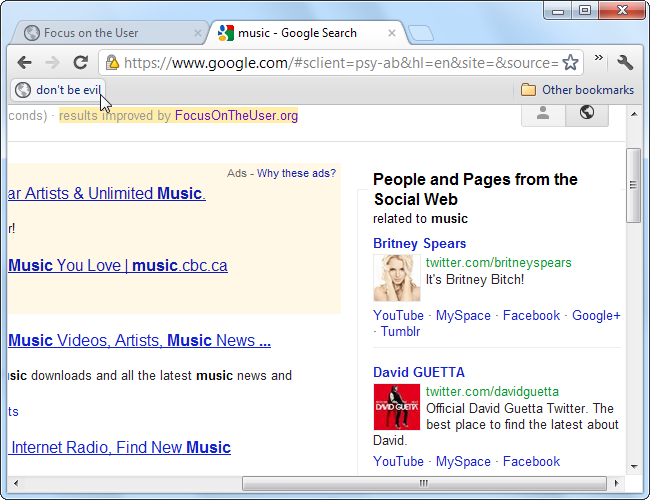Close the Focus on the User tab
650x500 pixels.
click(x=198, y=33)
